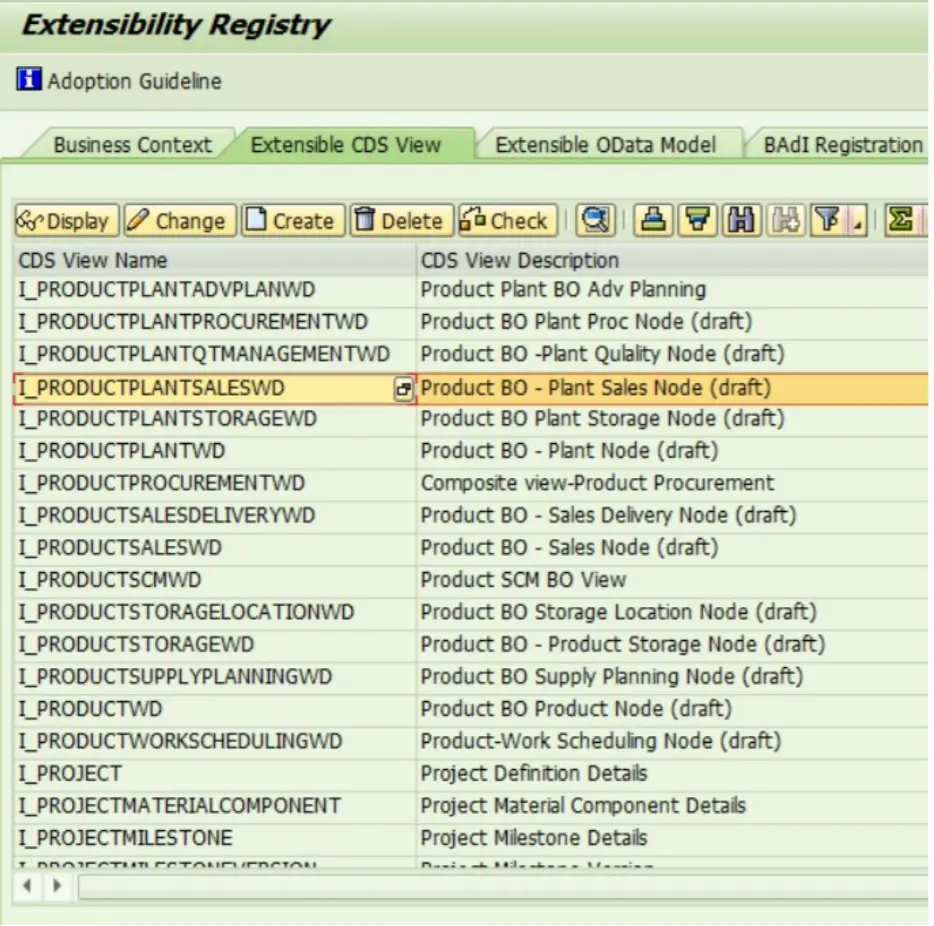
Task: Click description 'Product BO - Plant Sales Node (draft)'
Action: [x=596, y=388]
